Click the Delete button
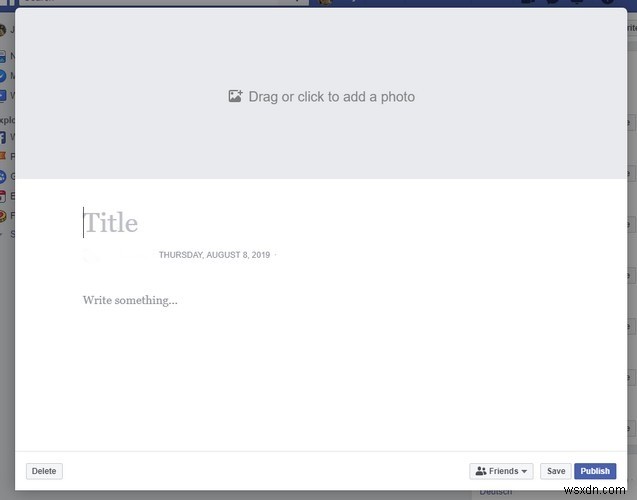 click(x=44, y=471)
